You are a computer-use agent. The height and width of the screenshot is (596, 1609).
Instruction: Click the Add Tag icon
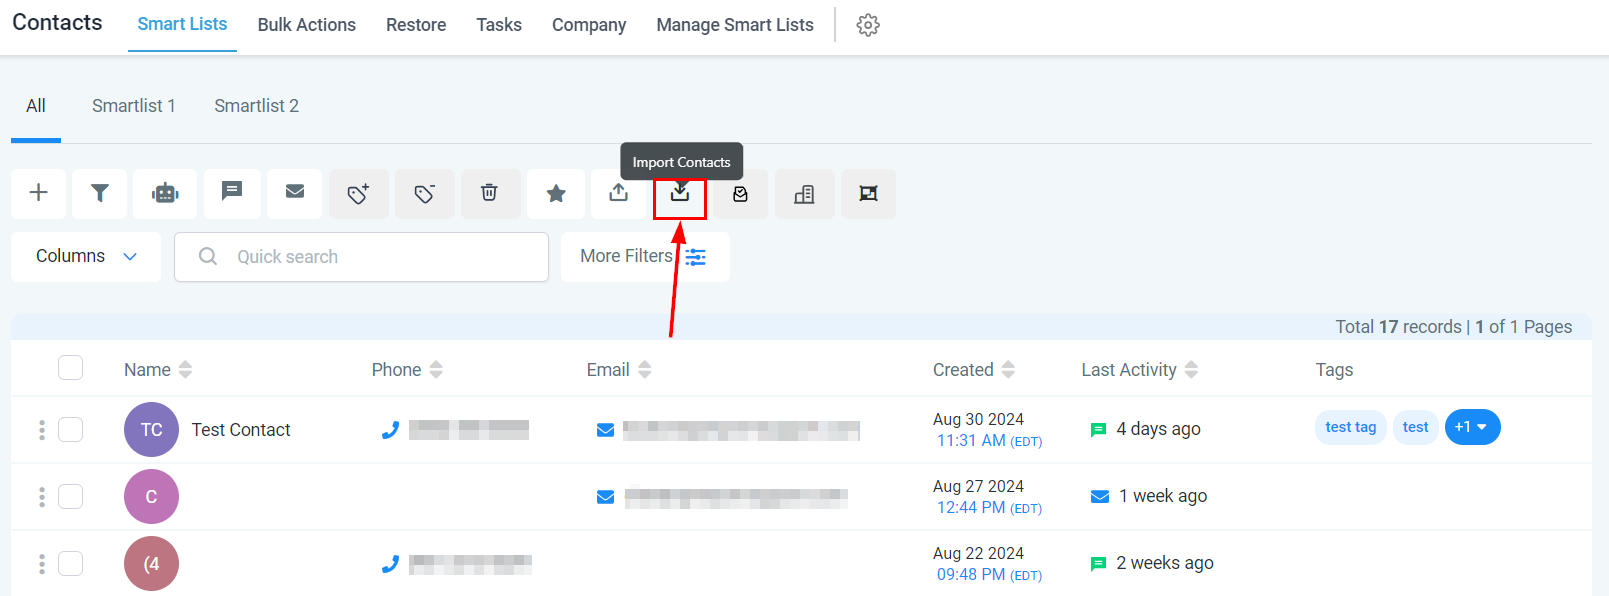point(358,194)
